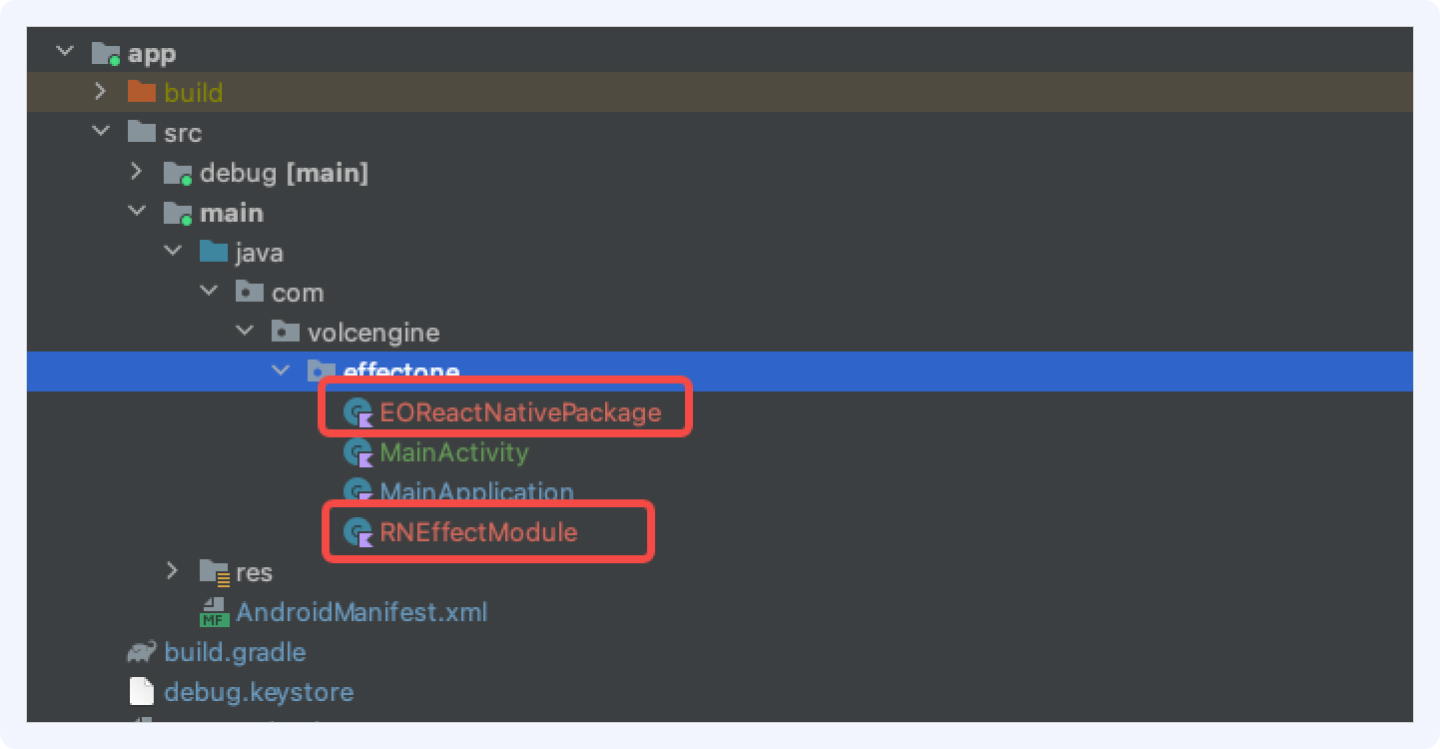1440x749 pixels.
Task: Click the EOReactNativePackage Kotlin class icon
Action: pos(358,412)
